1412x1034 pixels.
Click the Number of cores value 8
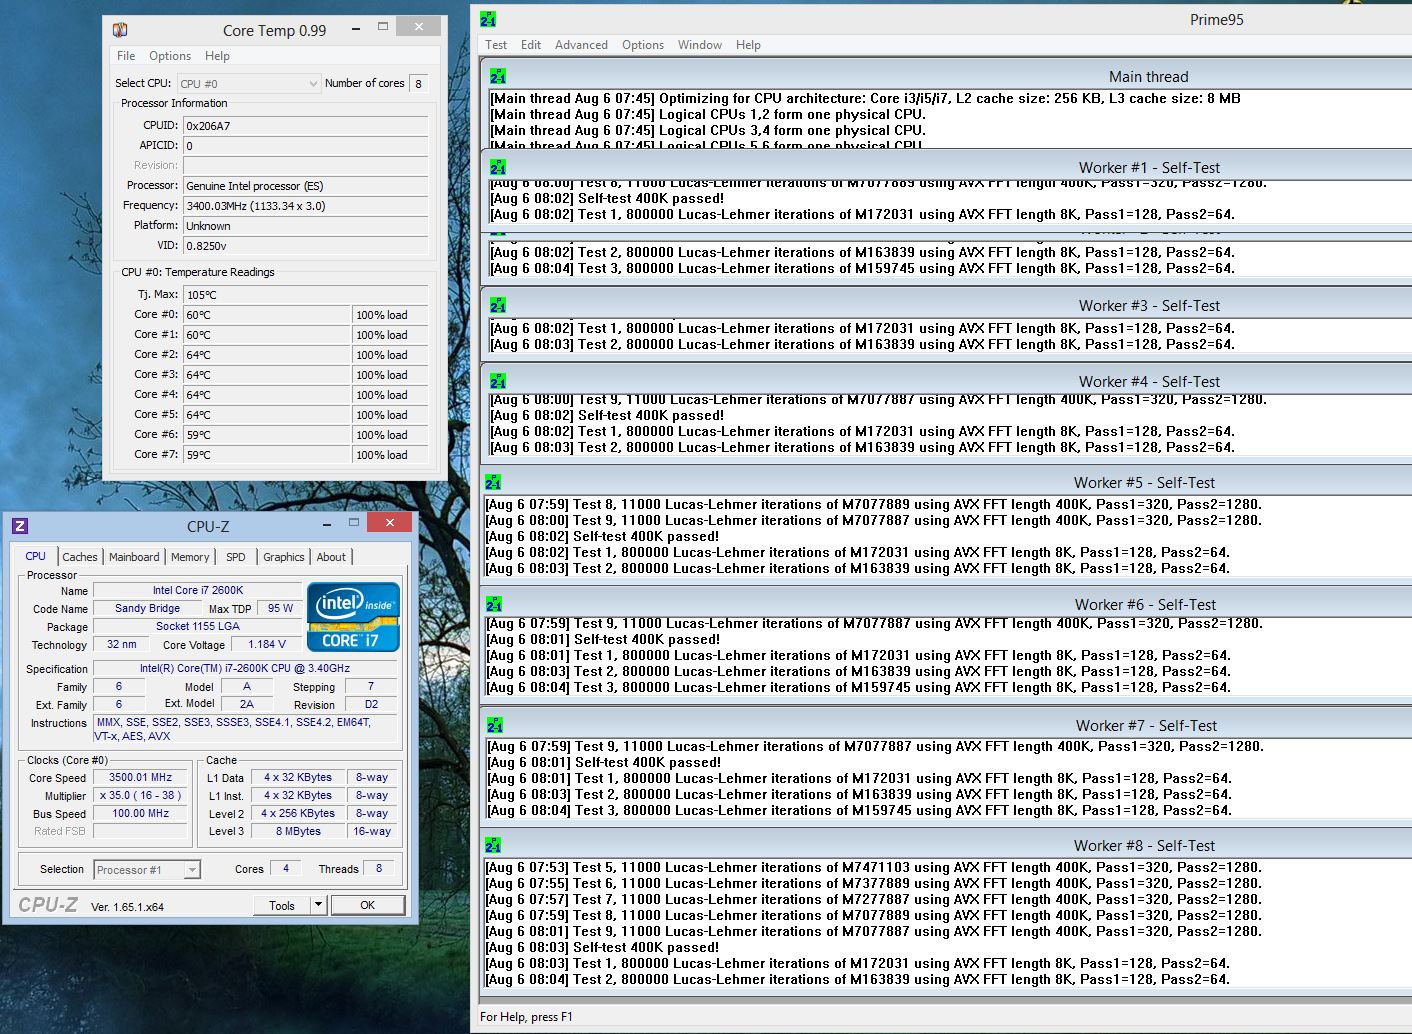[x=419, y=84]
